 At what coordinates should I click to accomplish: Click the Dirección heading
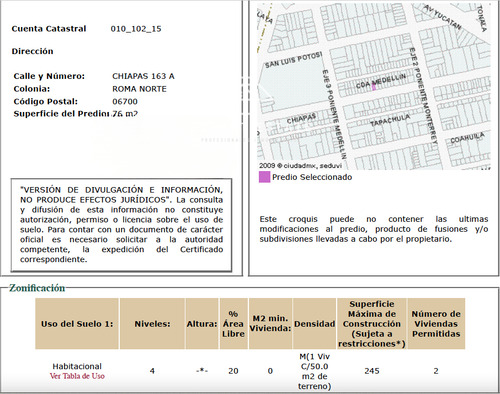(32, 51)
